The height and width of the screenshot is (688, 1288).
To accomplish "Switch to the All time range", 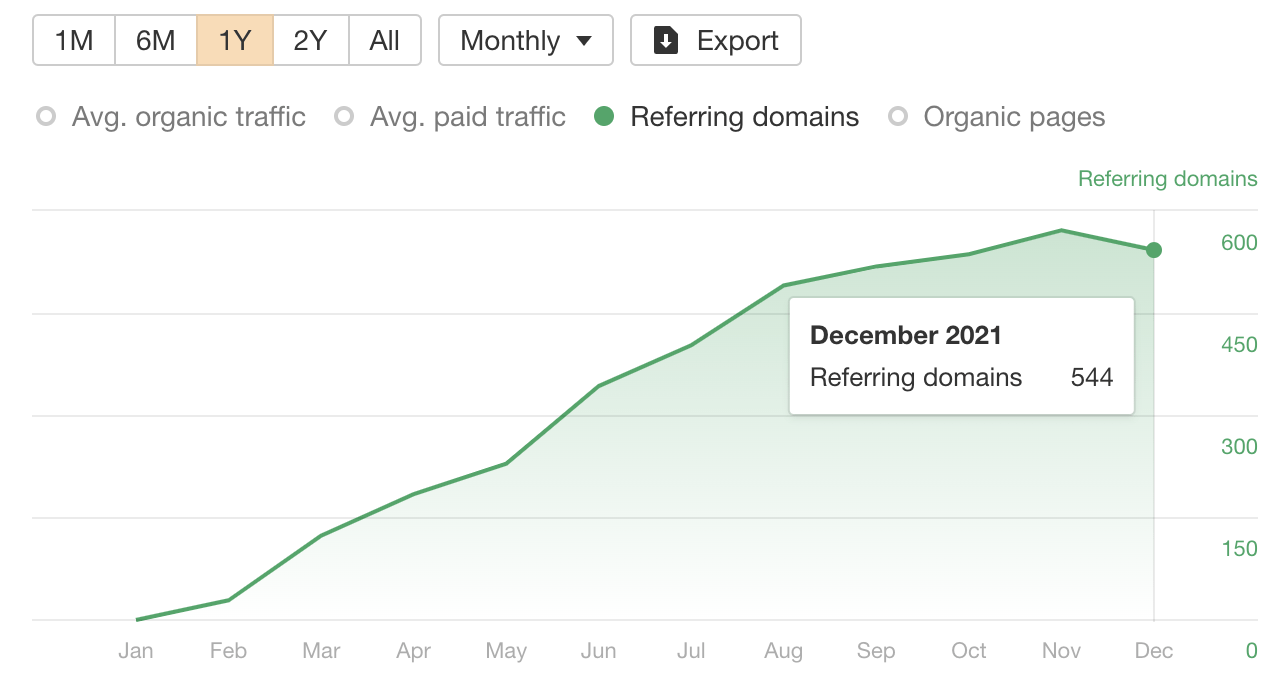I will (x=385, y=40).
